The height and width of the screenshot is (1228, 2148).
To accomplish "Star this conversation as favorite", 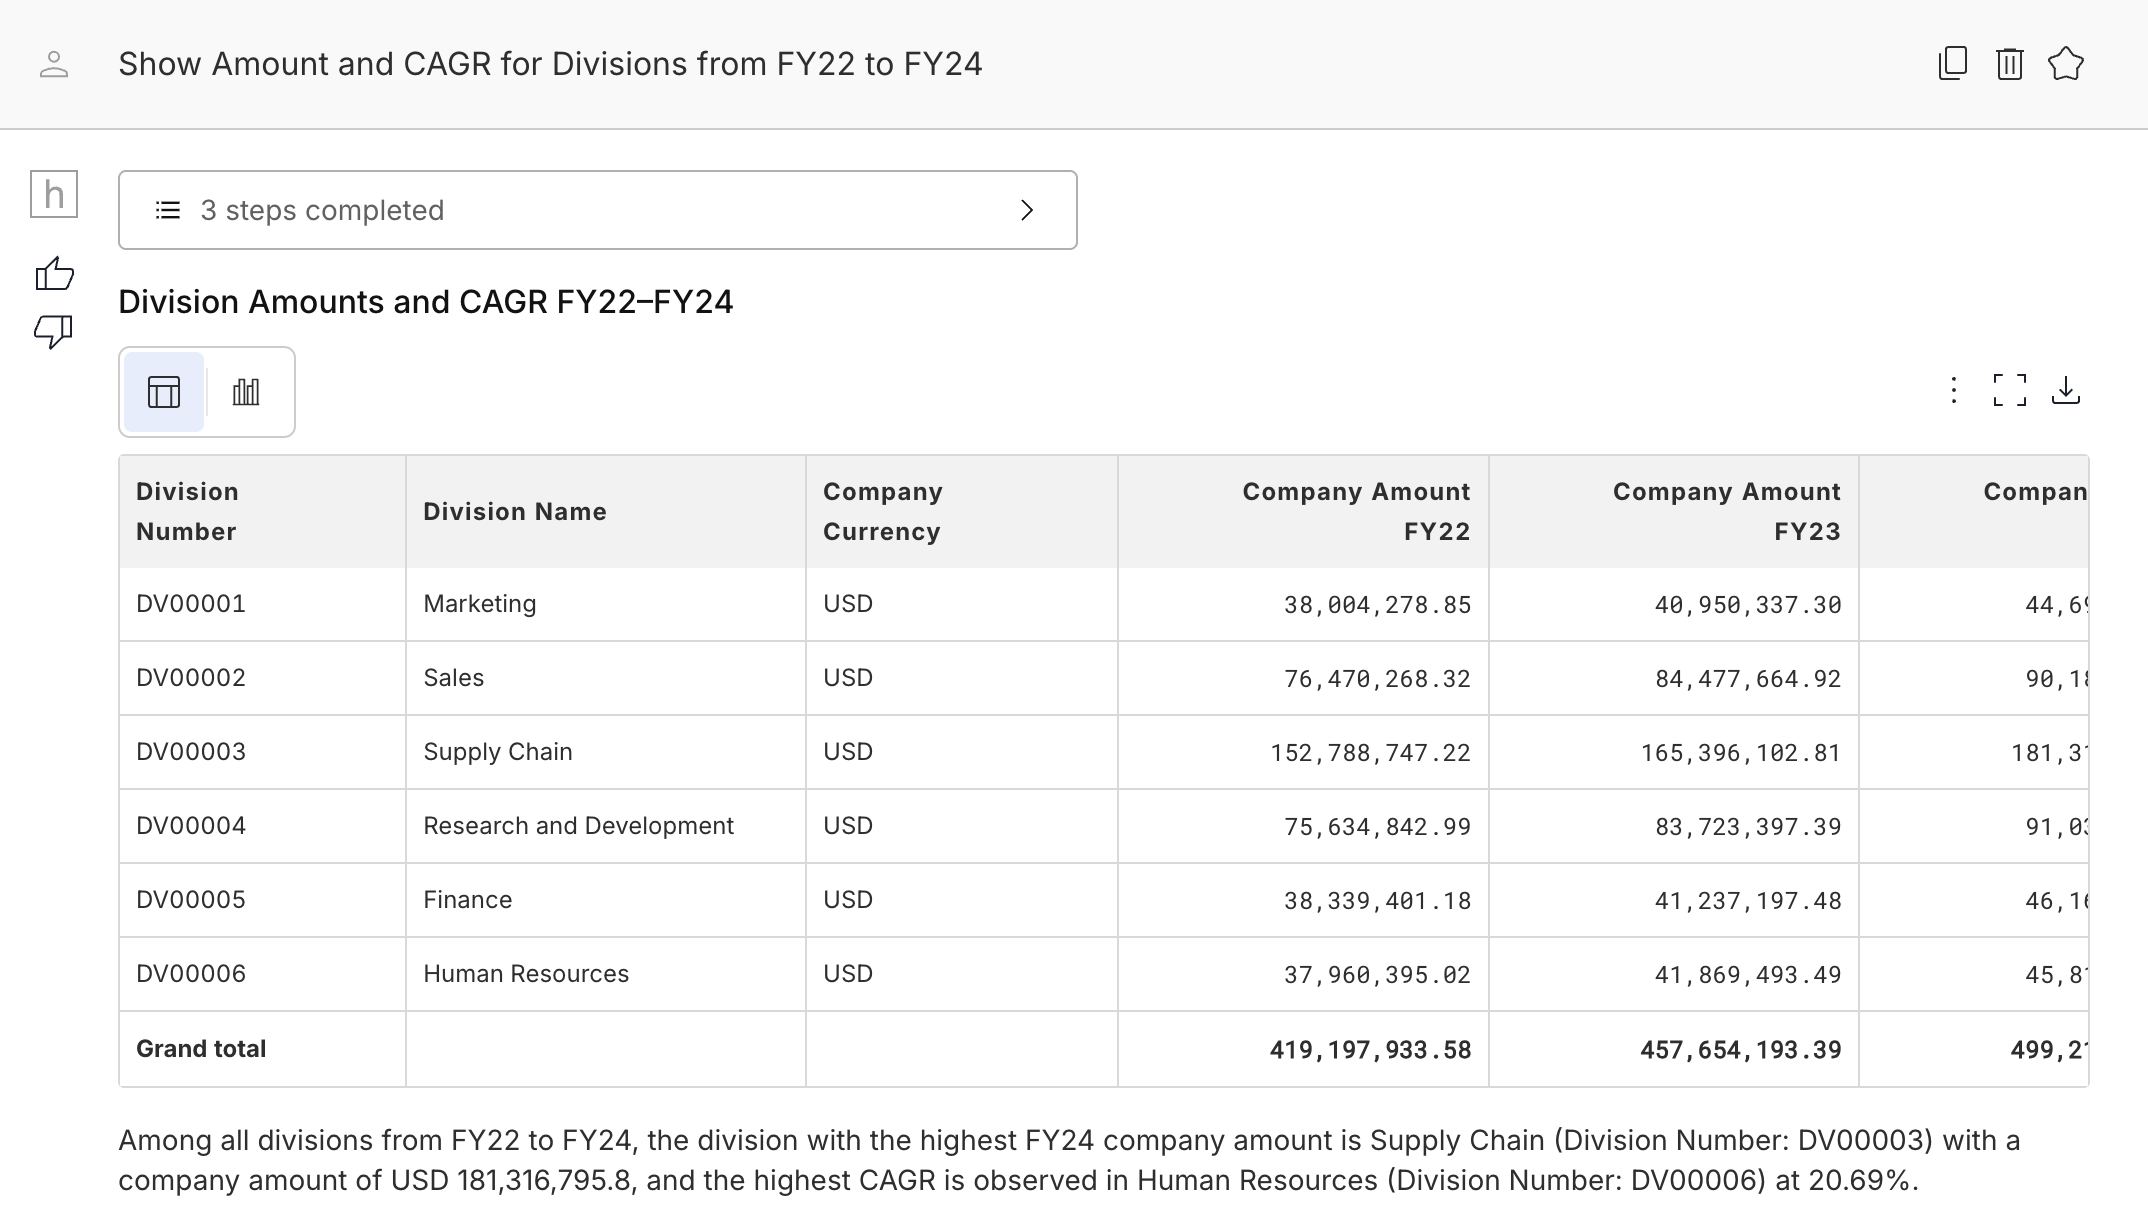I will (x=2066, y=63).
